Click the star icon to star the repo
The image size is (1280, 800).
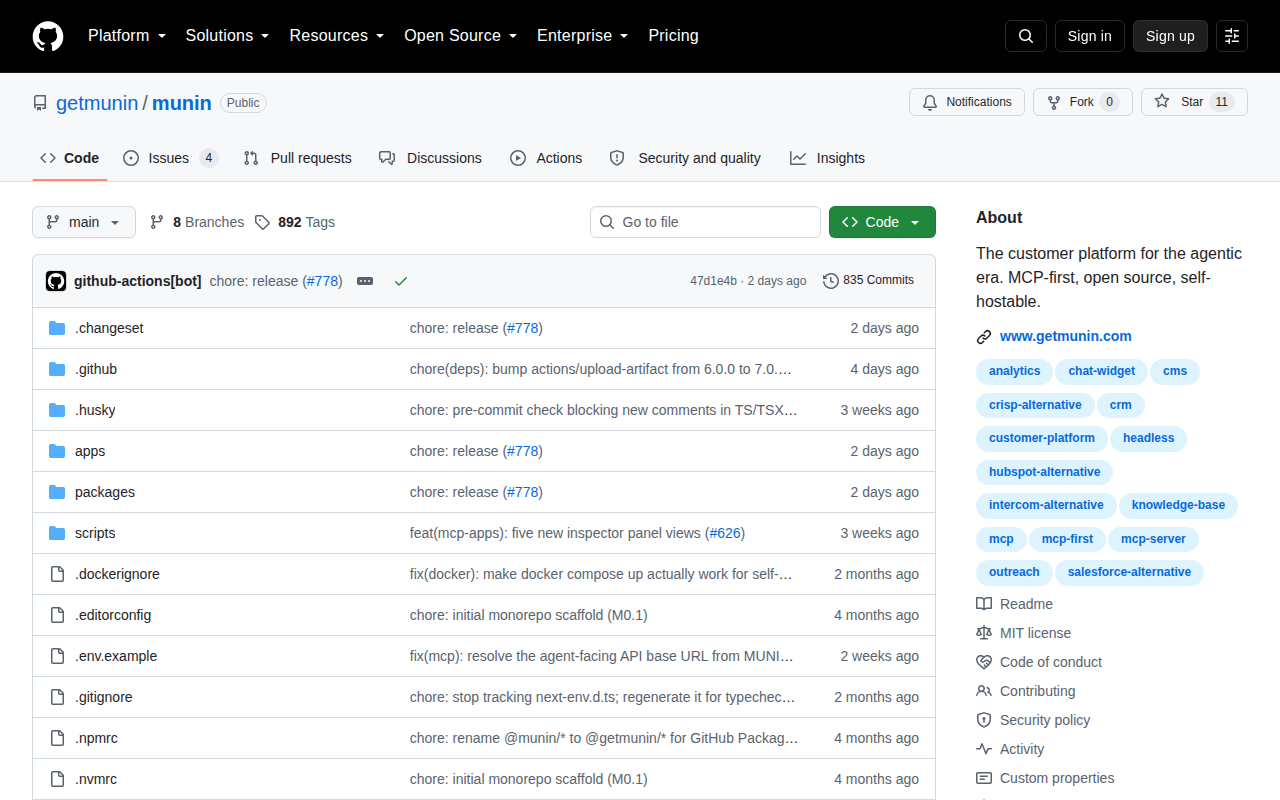[1162, 102]
